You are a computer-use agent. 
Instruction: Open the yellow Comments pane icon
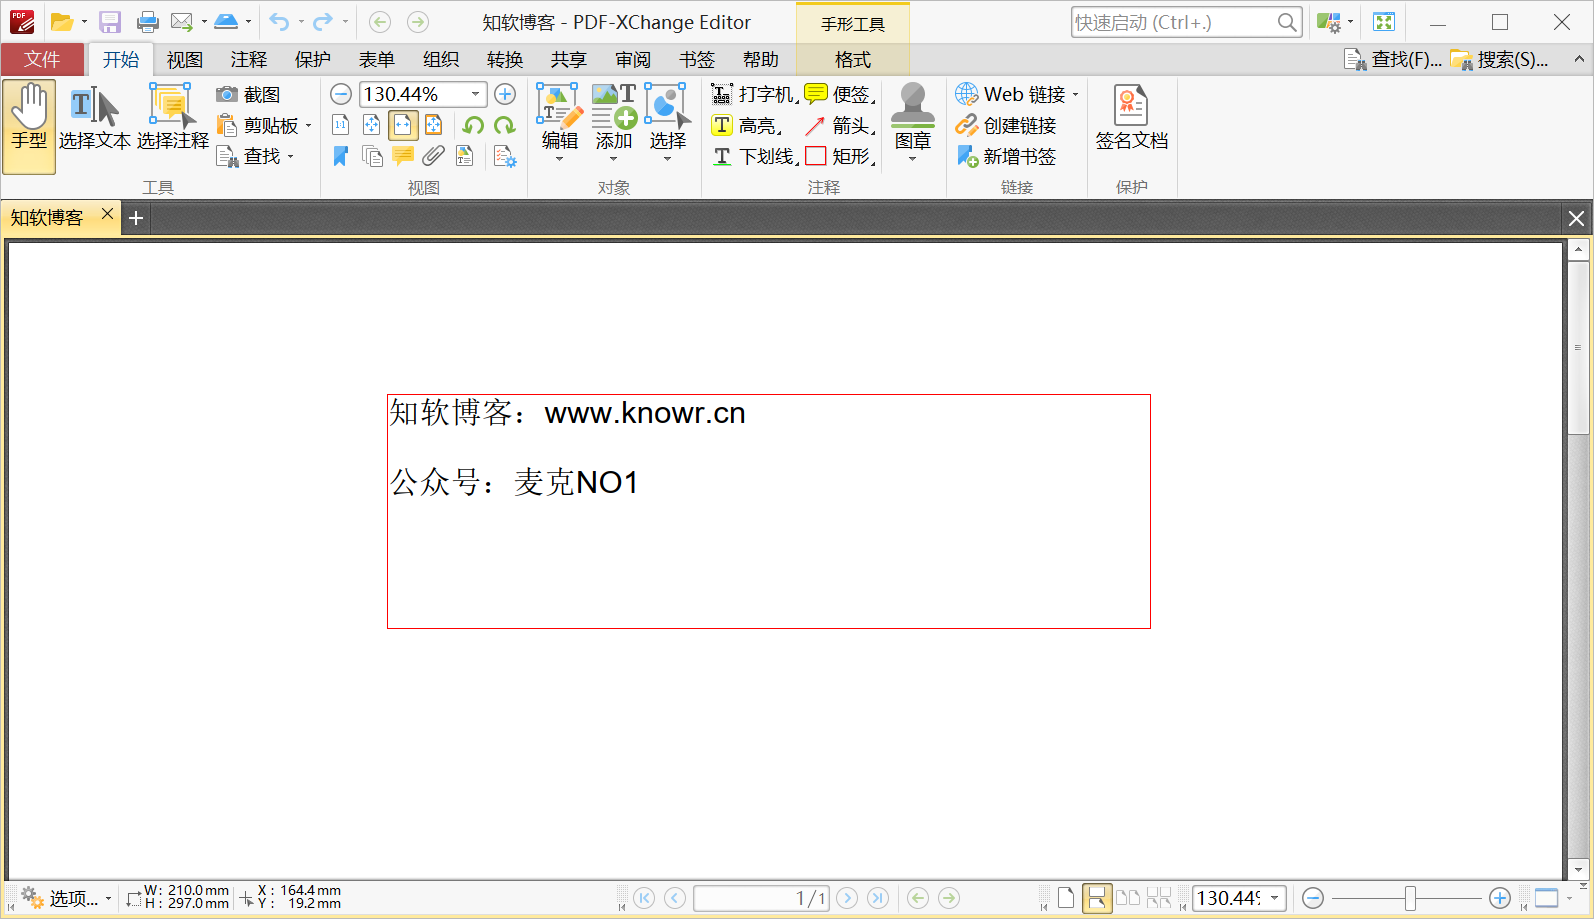coord(403,156)
